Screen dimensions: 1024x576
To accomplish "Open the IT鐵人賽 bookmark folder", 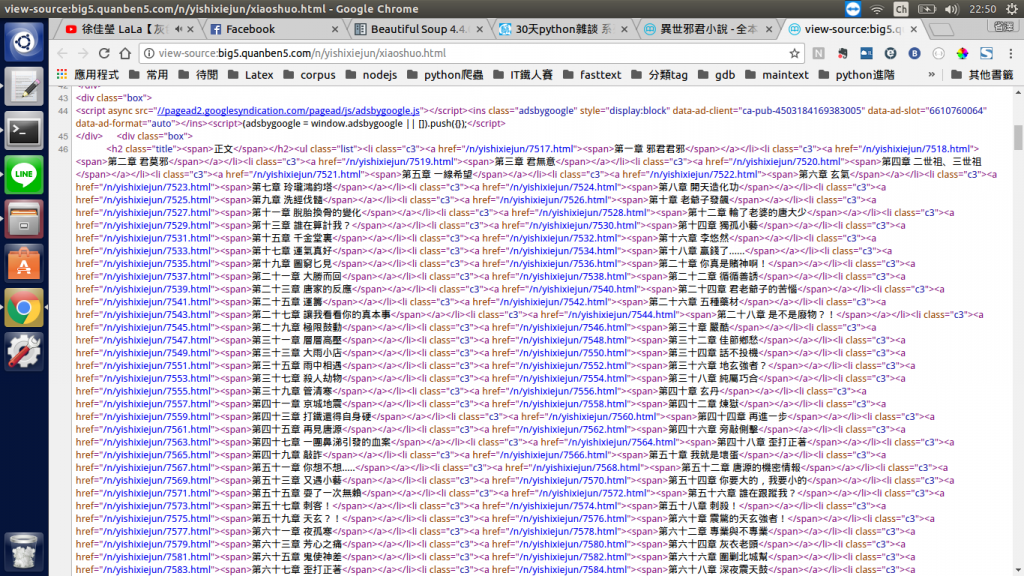I will 522,74.
